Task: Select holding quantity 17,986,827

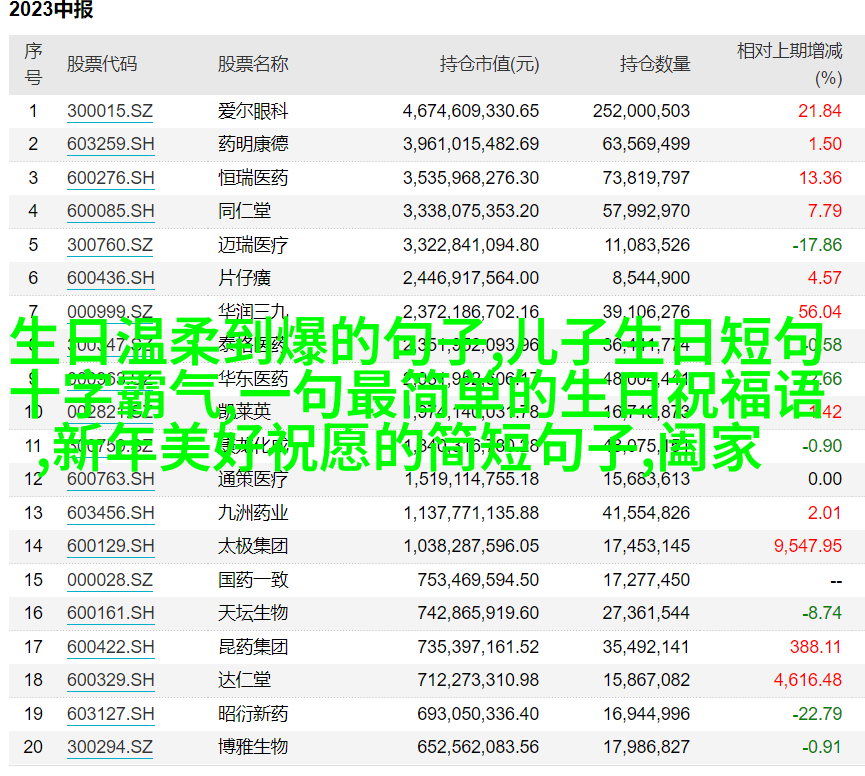Action: (646, 747)
